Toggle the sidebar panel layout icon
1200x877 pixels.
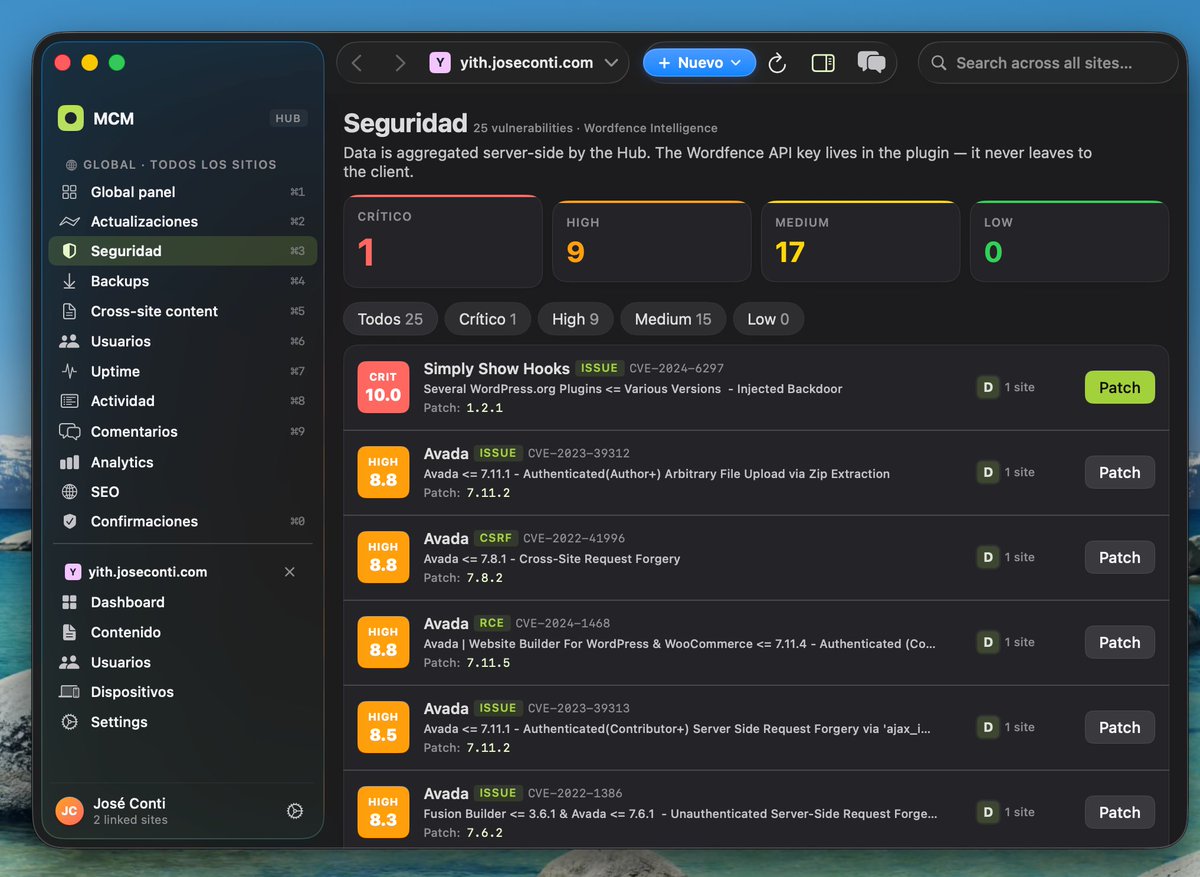pyautogui.click(x=823, y=63)
